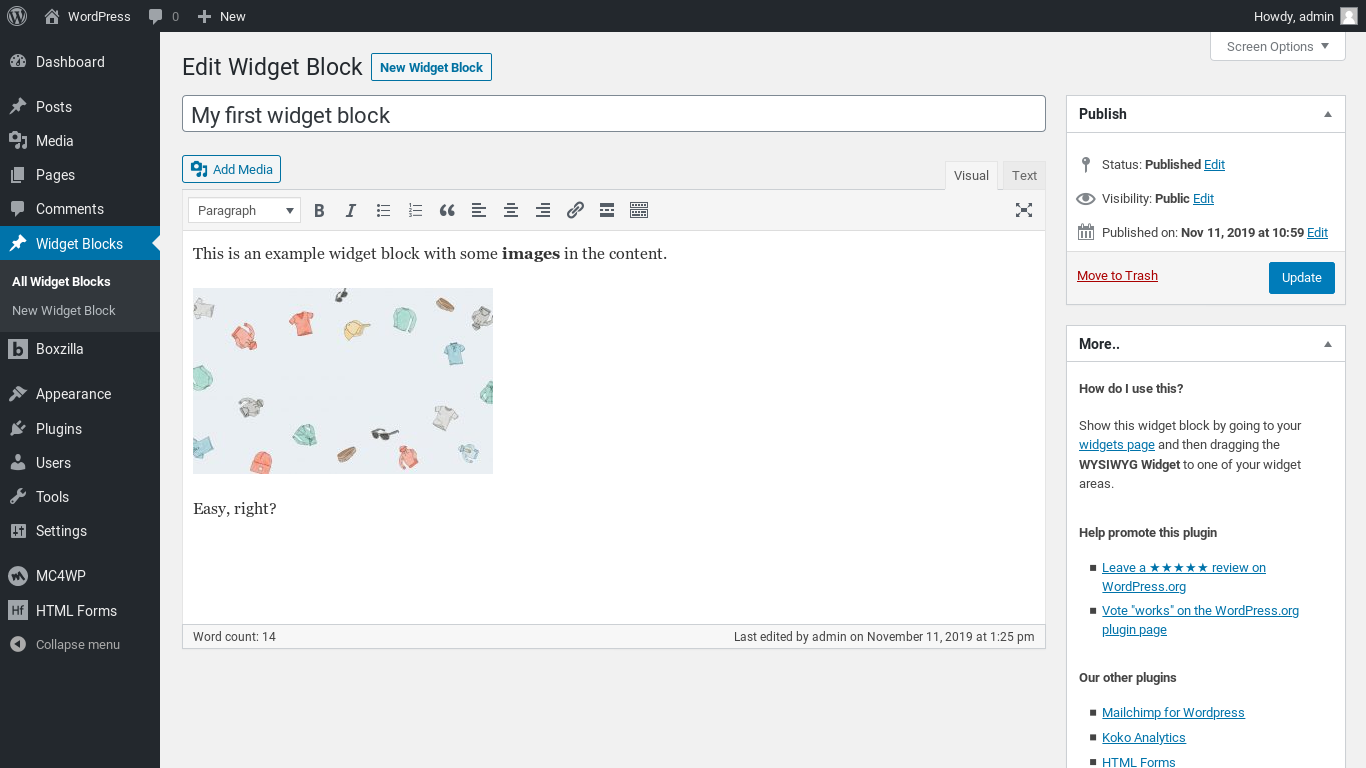Go to Dashboard in sidebar
Viewport: 1366px width, 768px height.
coord(80,62)
